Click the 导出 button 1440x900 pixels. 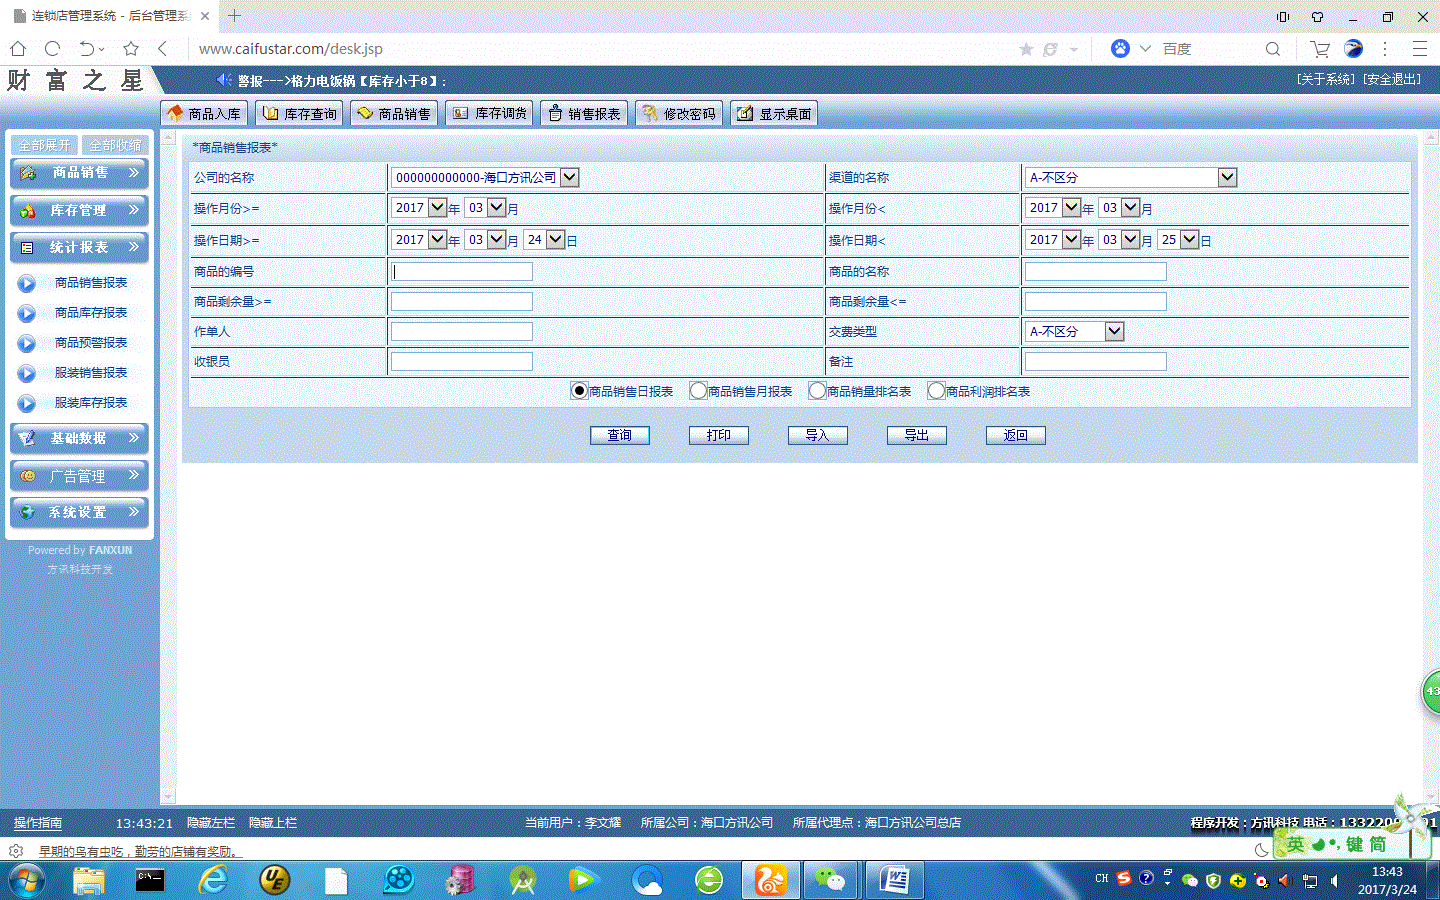pyautogui.click(x=916, y=435)
